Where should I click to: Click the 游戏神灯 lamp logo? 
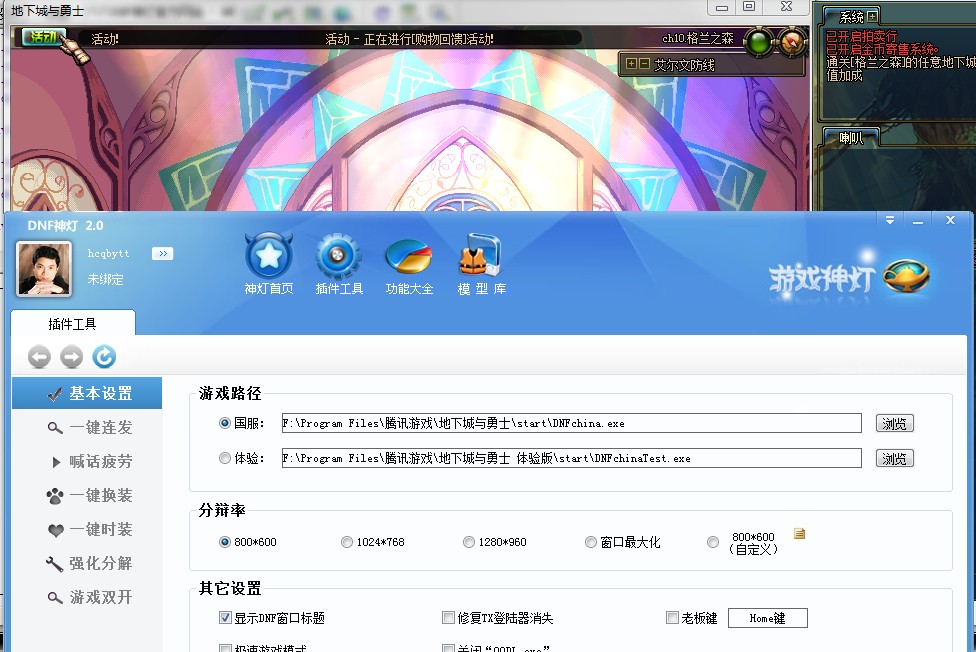coord(907,276)
